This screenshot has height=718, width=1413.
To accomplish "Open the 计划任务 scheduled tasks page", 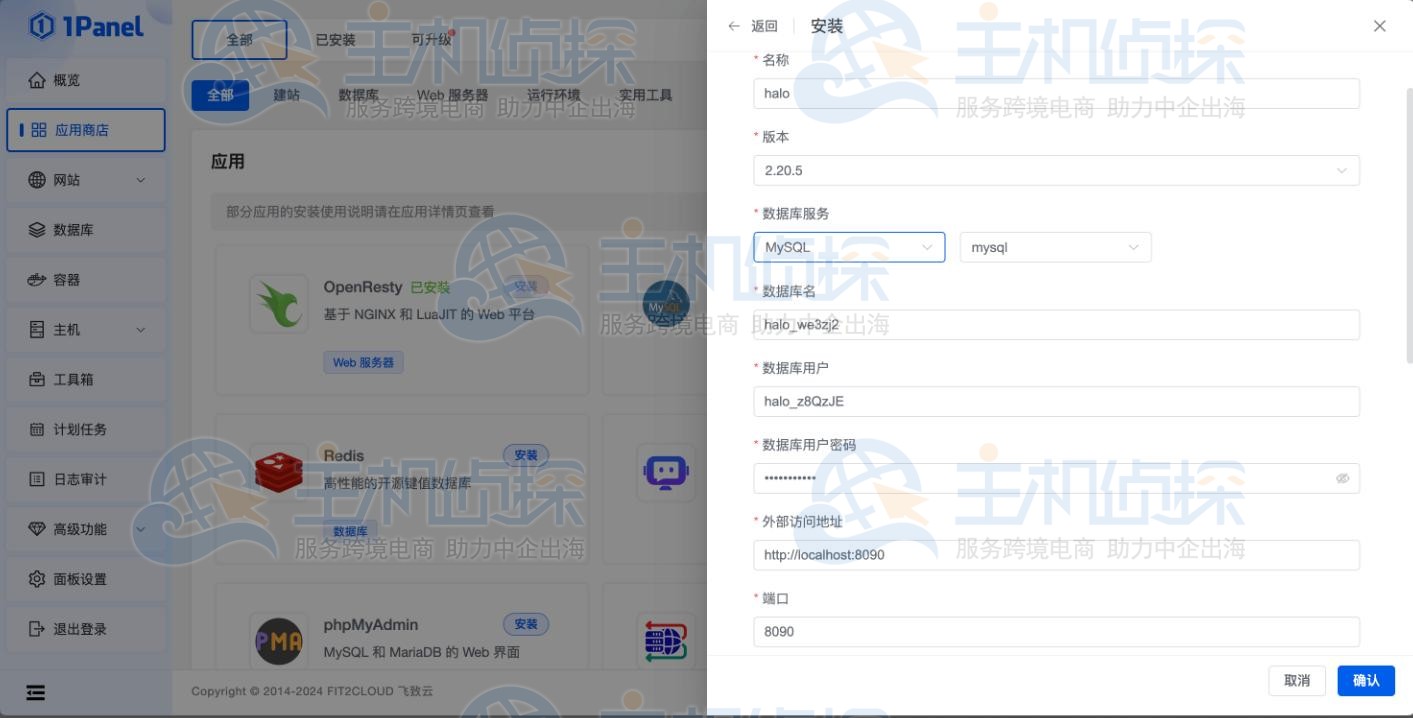I will click(x=86, y=430).
